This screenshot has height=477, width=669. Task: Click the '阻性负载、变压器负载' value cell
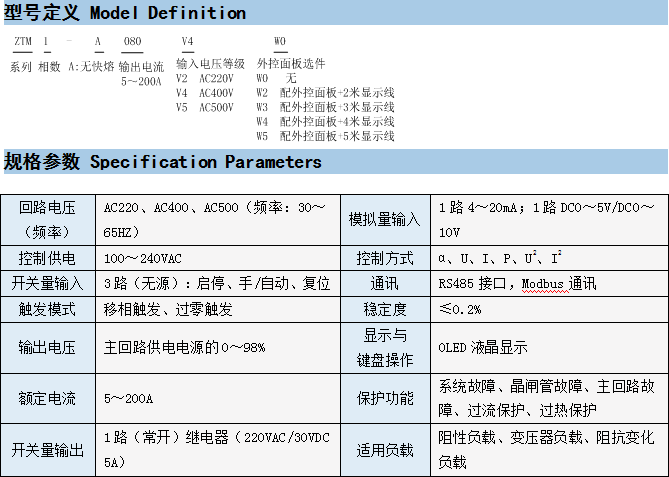click(x=550, y=450)
